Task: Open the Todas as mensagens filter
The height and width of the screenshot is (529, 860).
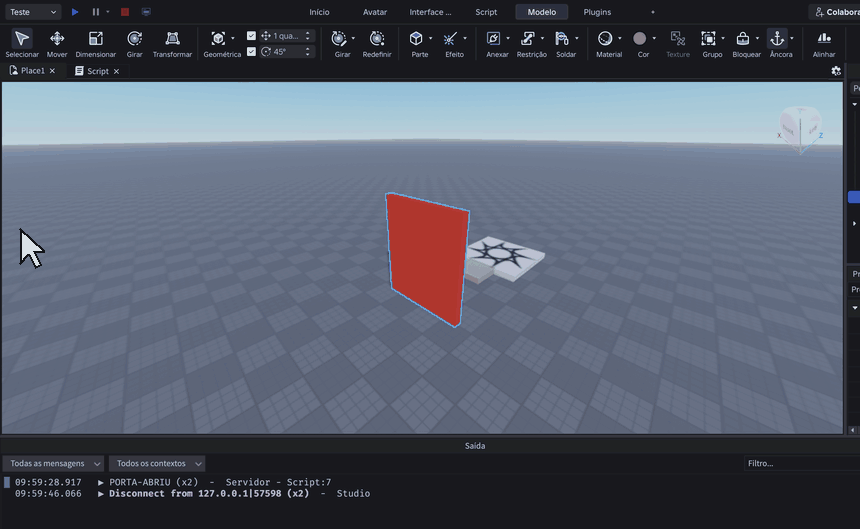Action: 53,463
